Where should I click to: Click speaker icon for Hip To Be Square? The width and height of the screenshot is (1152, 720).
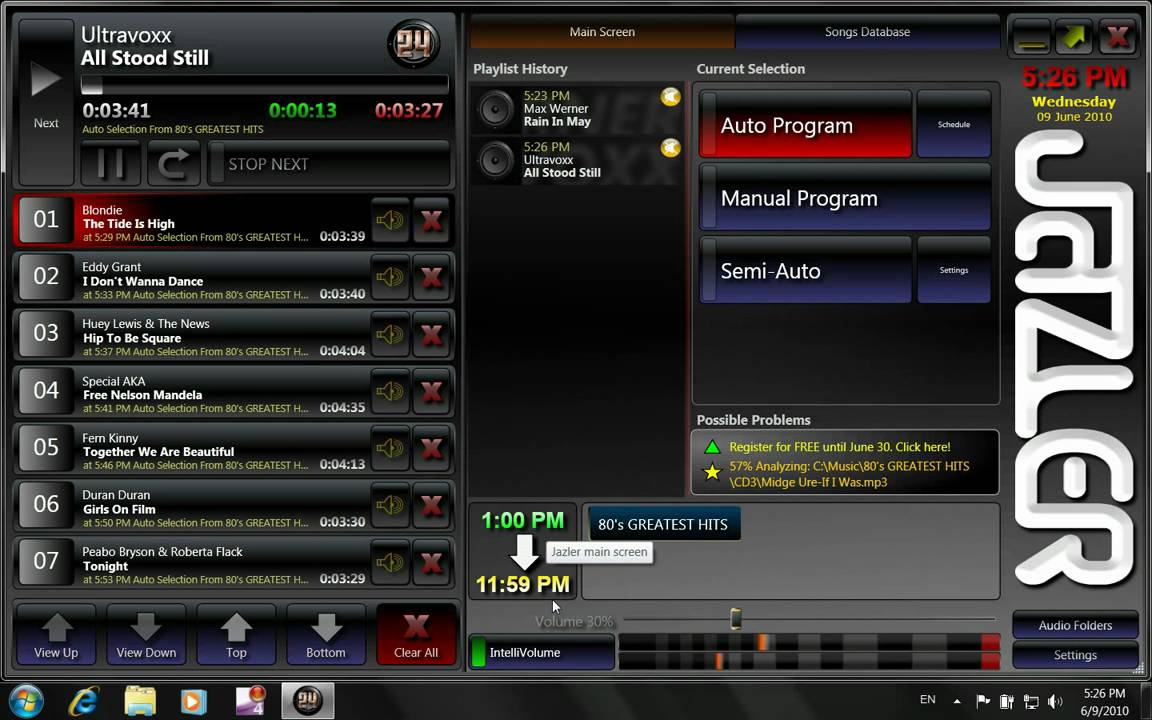[390, 334]
